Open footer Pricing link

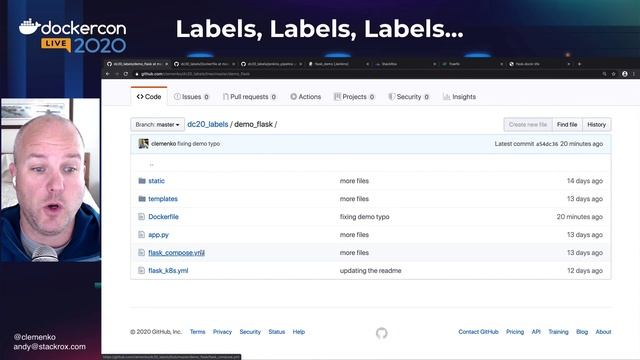tap(515, 332)
